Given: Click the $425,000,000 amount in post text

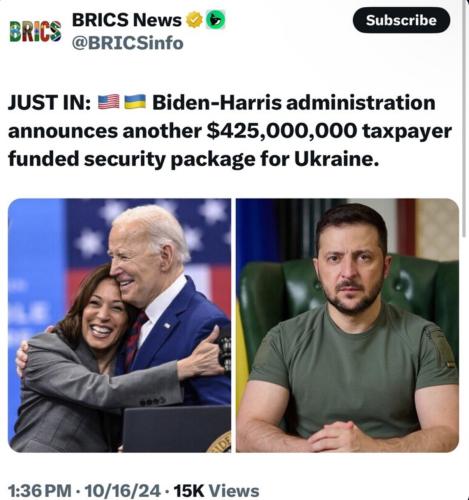Looking at the screenshot, I should tap(282, 131).
